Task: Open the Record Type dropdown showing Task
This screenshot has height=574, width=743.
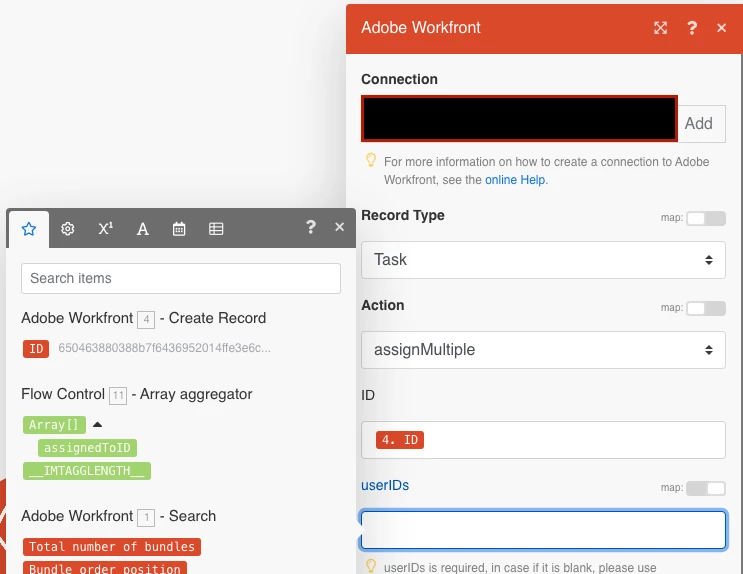Action: click(x=543, y=260)
